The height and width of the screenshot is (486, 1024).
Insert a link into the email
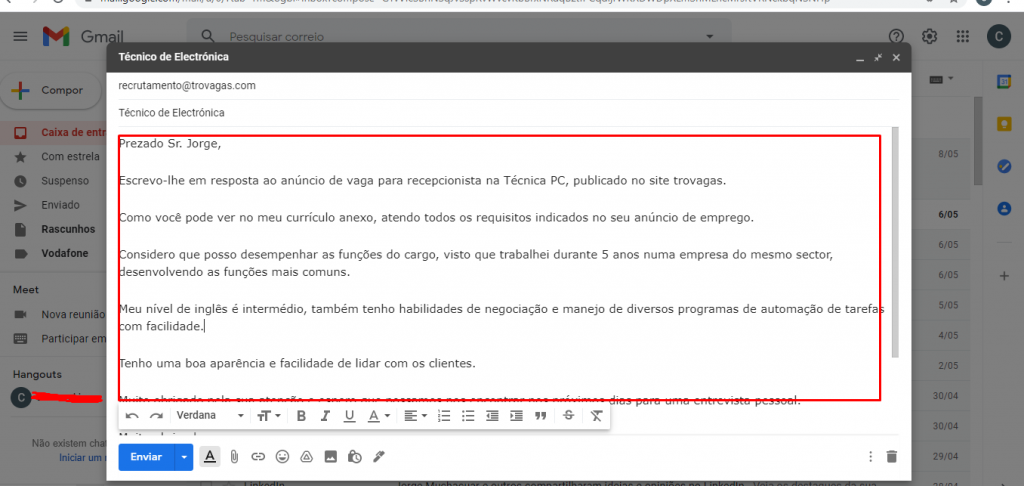pyautogui.click(x=259, y=457)
